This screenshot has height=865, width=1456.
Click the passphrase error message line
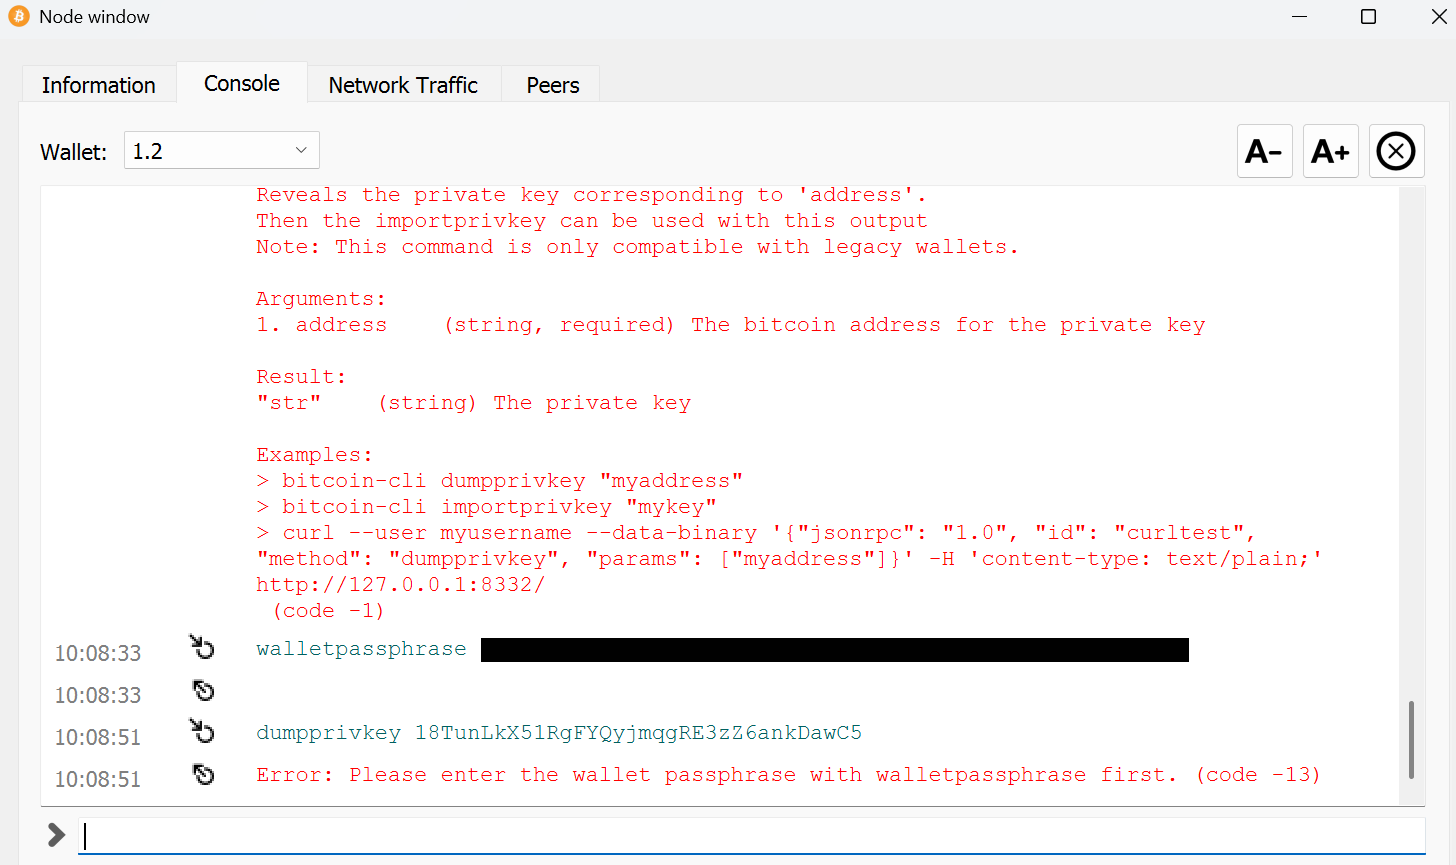tap(787, 775)
